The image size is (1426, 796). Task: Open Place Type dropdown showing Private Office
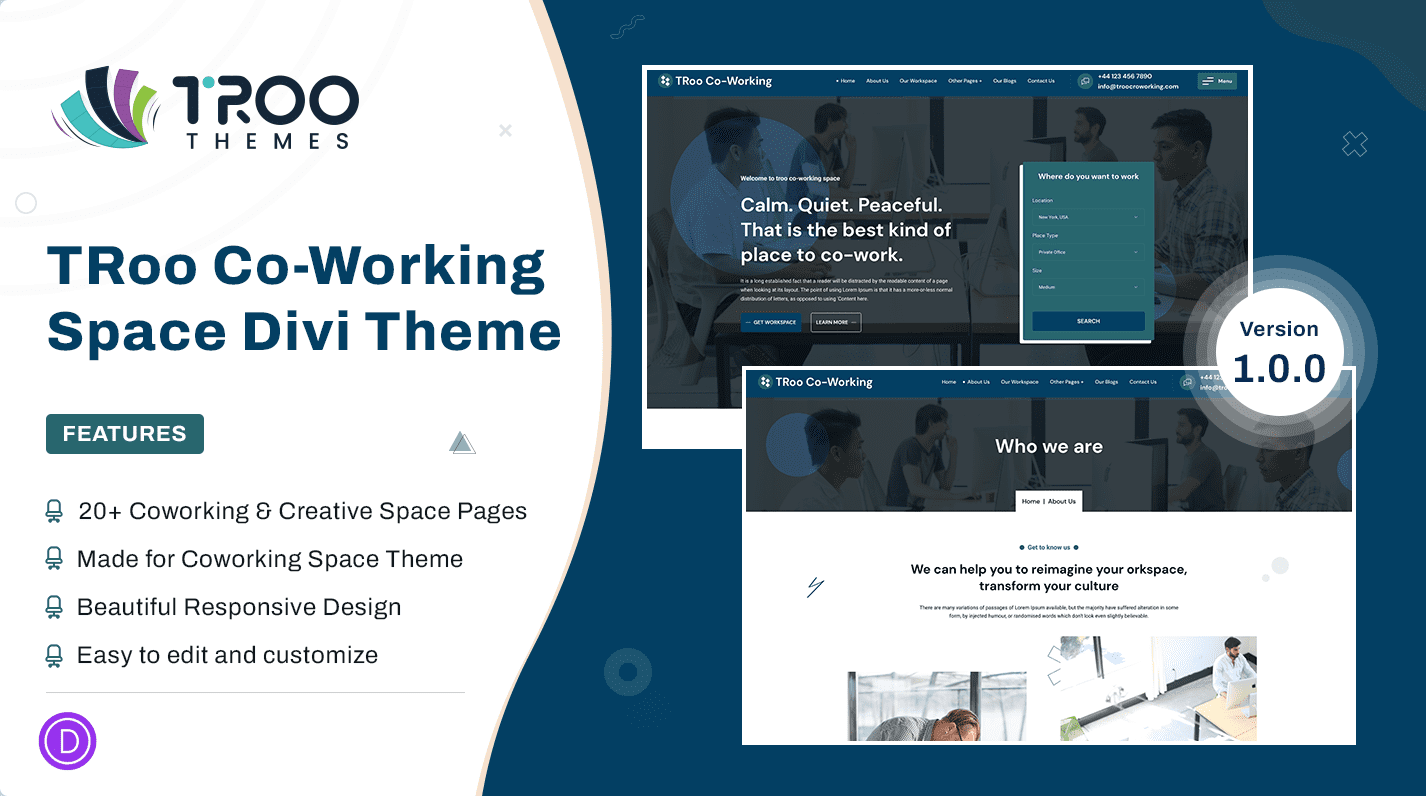(x=1088, y=252)
